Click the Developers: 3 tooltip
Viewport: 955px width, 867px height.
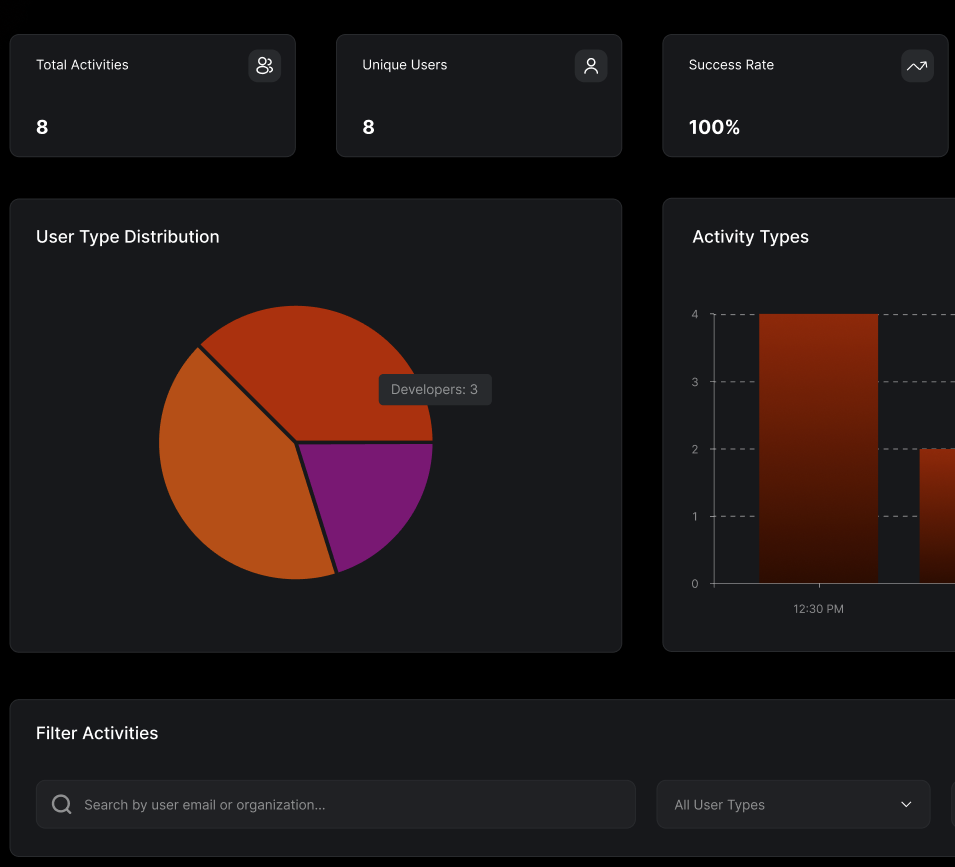coord(435,390)
